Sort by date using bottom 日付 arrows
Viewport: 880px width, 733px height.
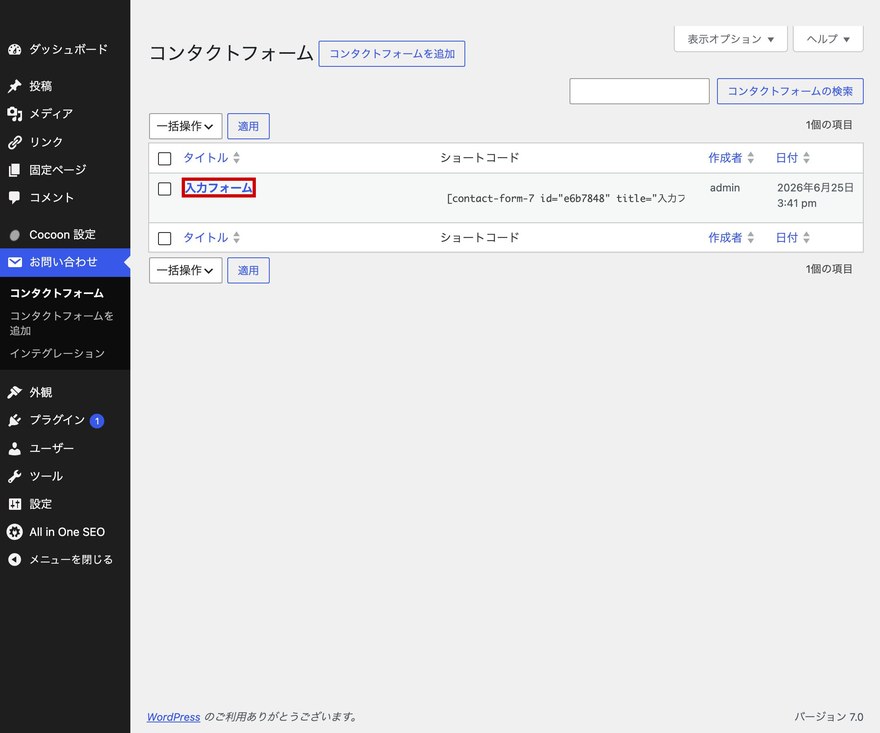coord(806,237)
